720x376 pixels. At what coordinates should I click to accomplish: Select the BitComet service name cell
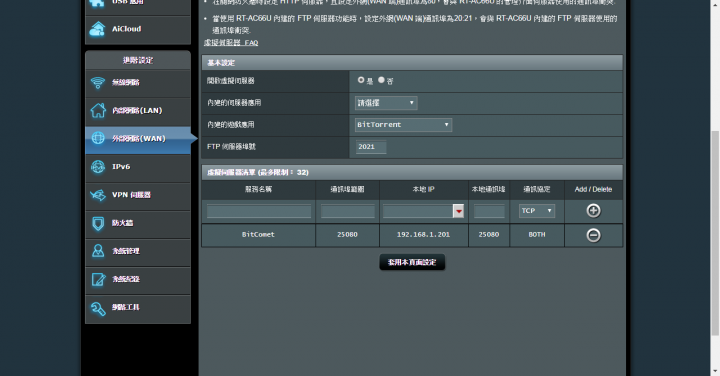(258, 235)
